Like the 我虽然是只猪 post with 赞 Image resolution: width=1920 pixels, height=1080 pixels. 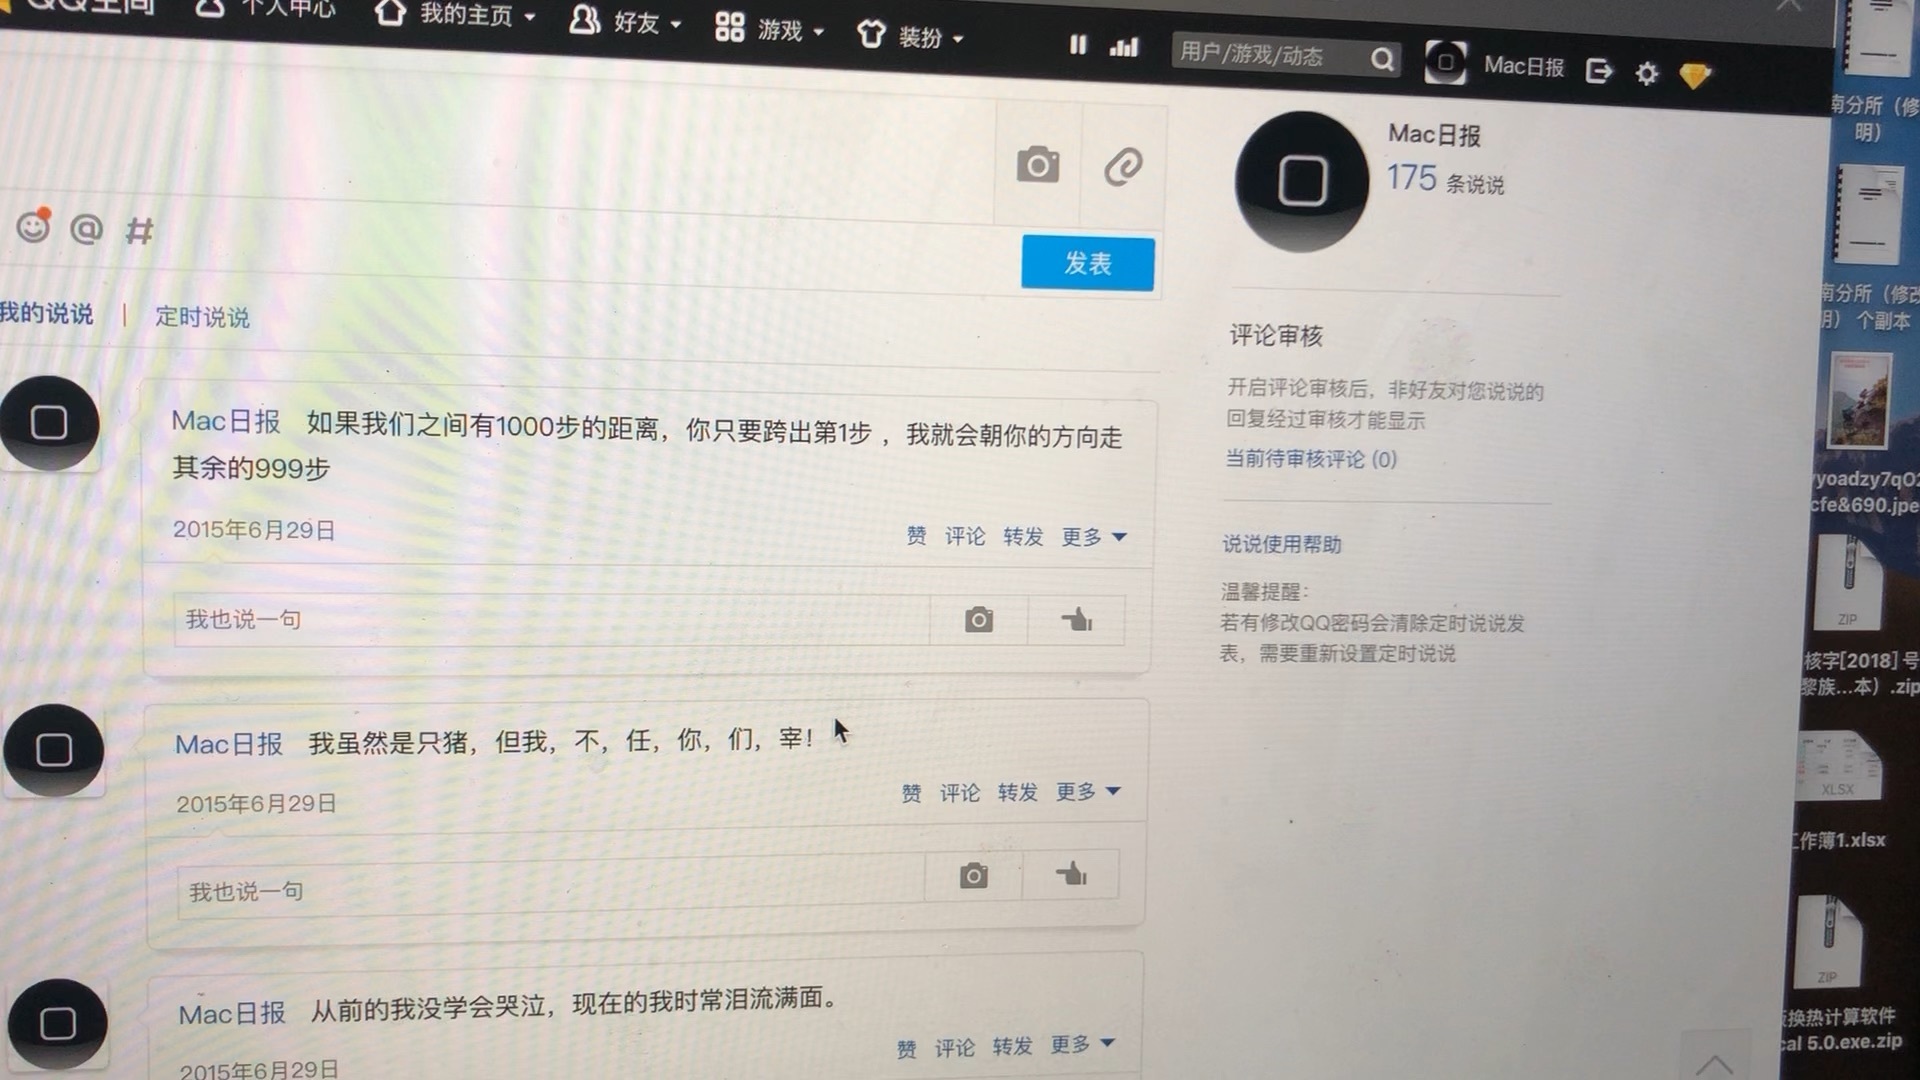point(911,793)
